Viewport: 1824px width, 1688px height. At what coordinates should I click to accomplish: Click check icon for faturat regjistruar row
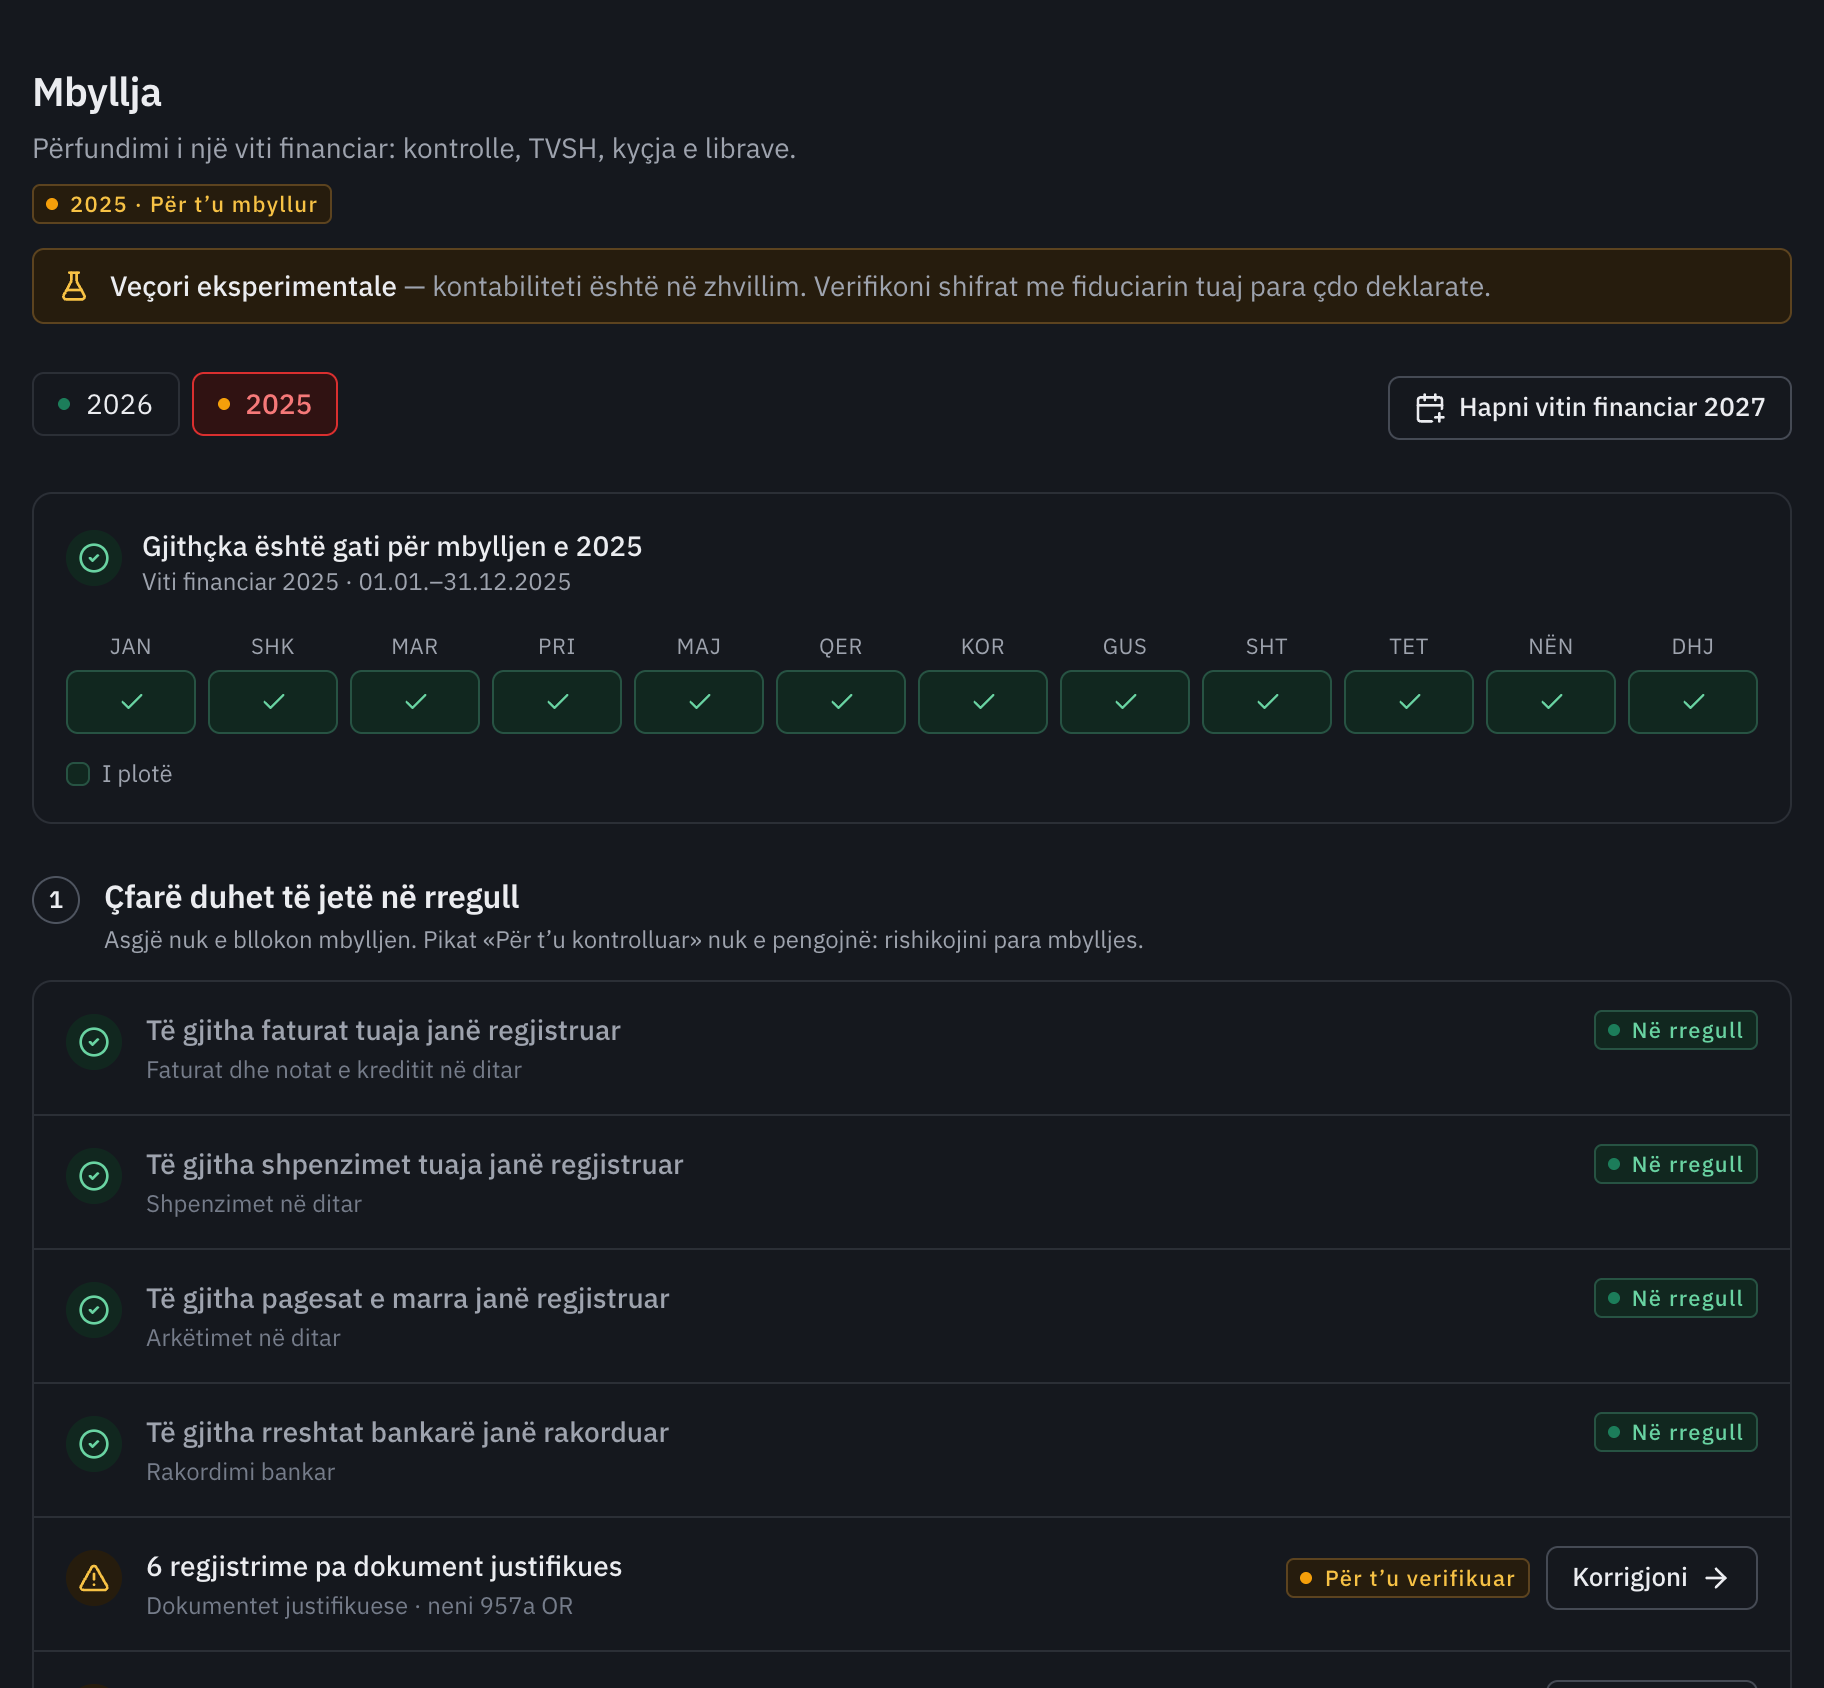click(94, 1042)
